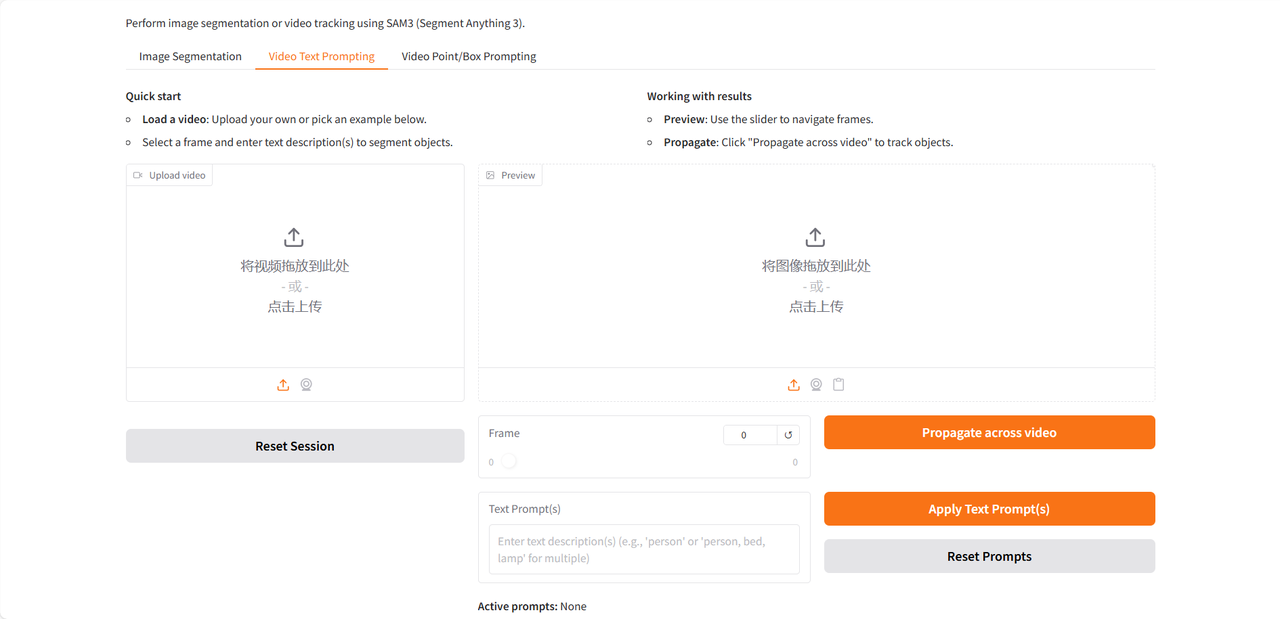The width and height of the screenshot is (1280, 619).
Task: Apply Text Prompt(s) button click
Action: pos(989,509)
